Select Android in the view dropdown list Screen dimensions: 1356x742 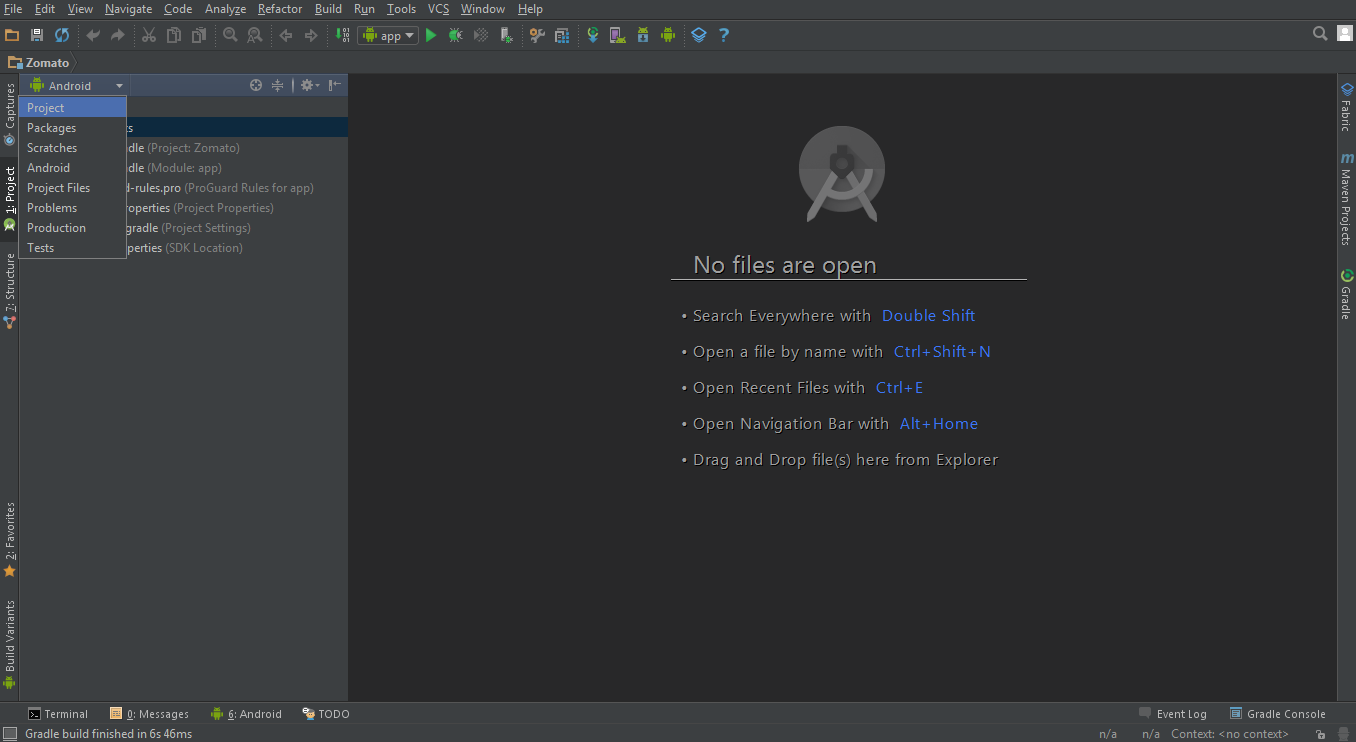(x=73, y=168)
